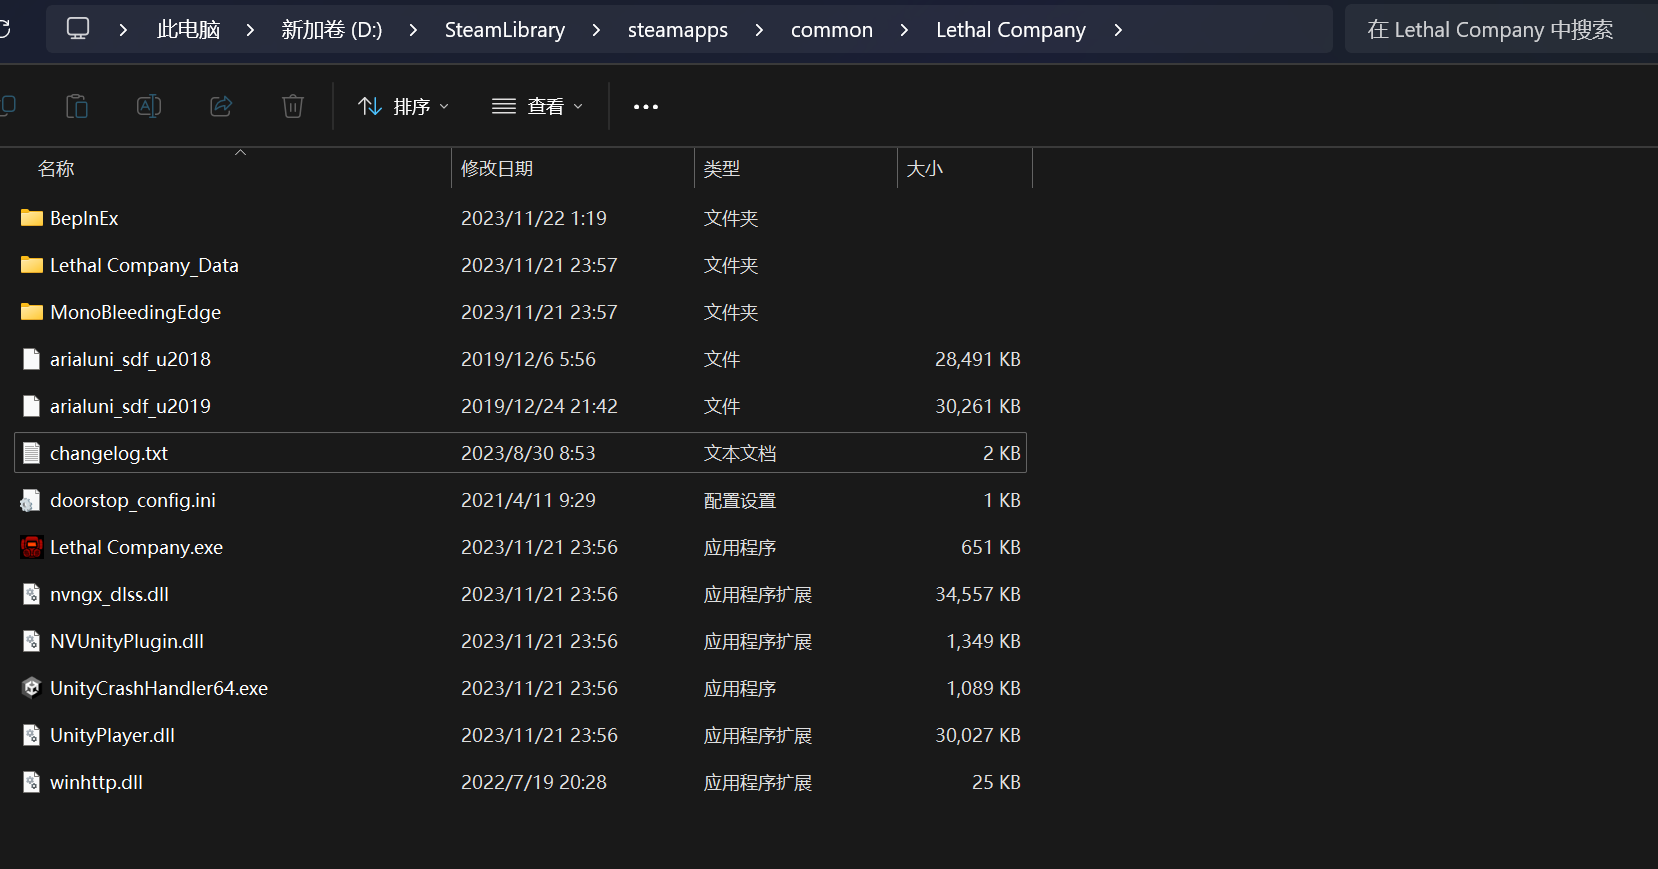Click the computer icon in address bar

click(78, 29)
